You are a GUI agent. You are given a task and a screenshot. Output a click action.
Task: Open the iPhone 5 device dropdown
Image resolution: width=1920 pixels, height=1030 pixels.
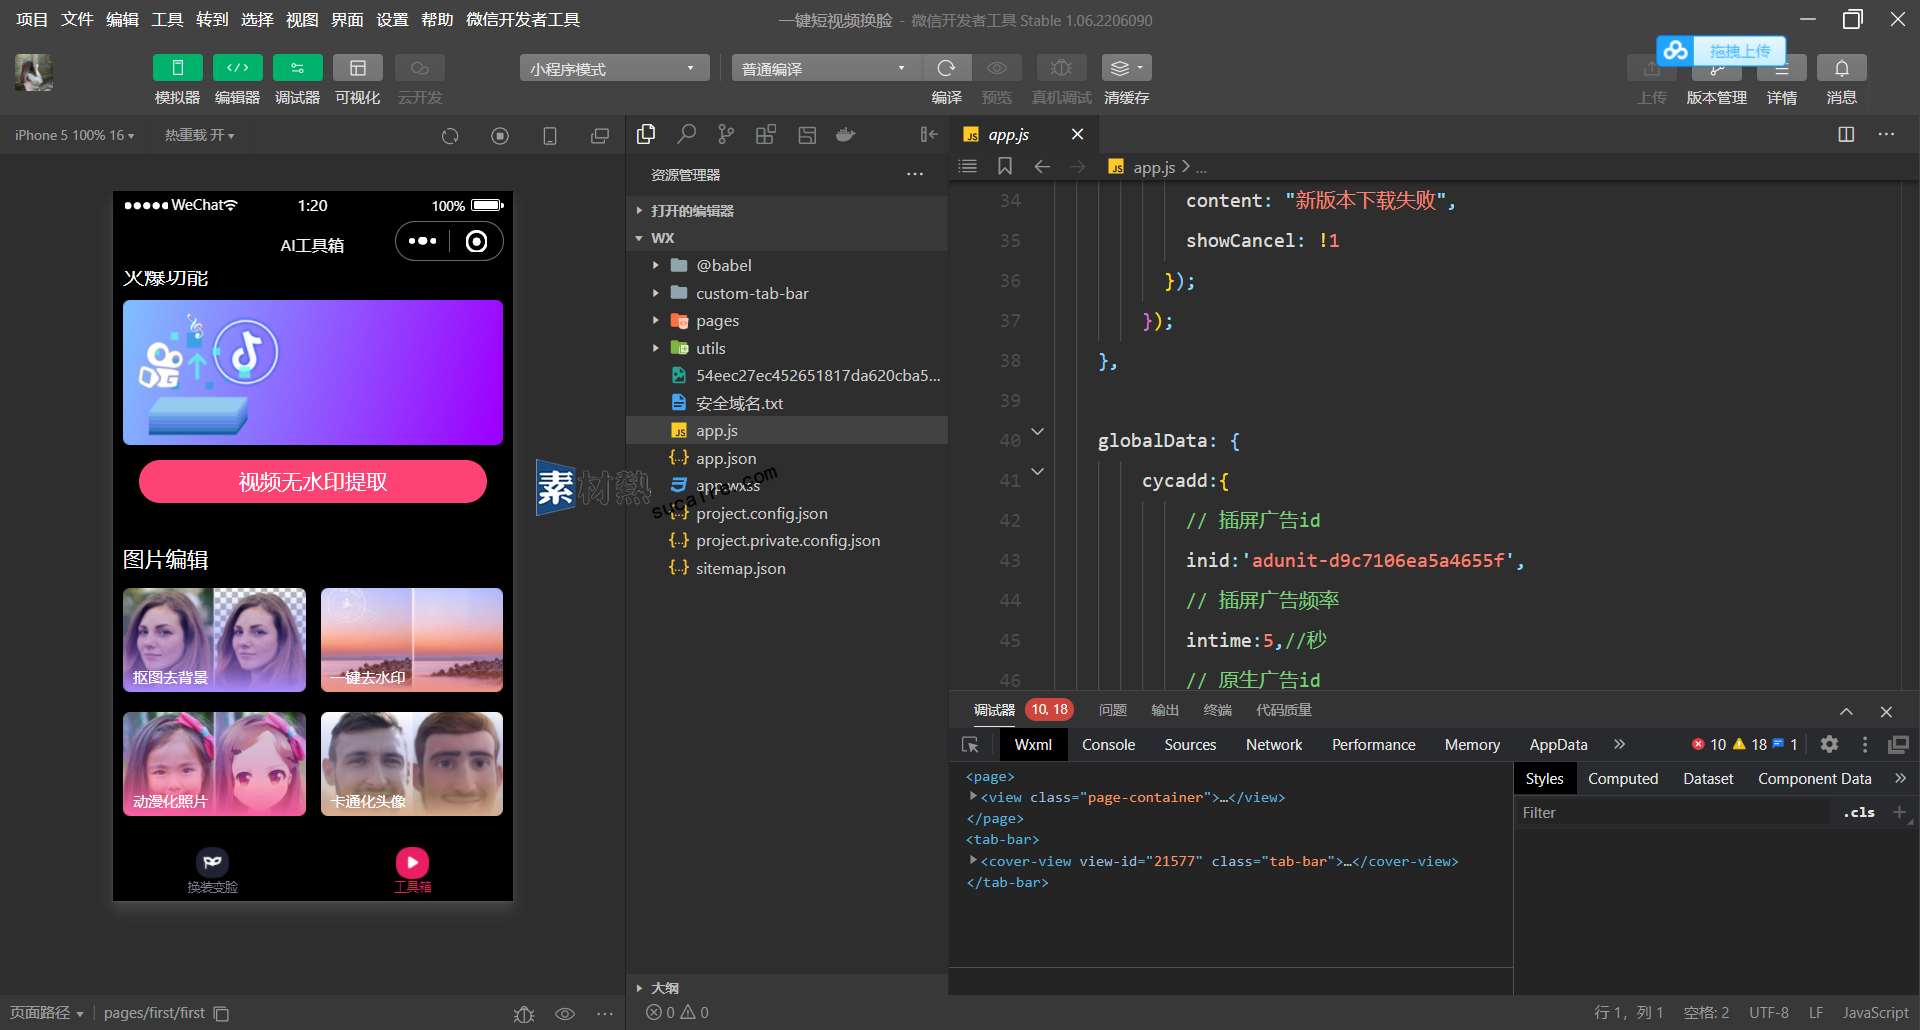click(x=74, y=135)
